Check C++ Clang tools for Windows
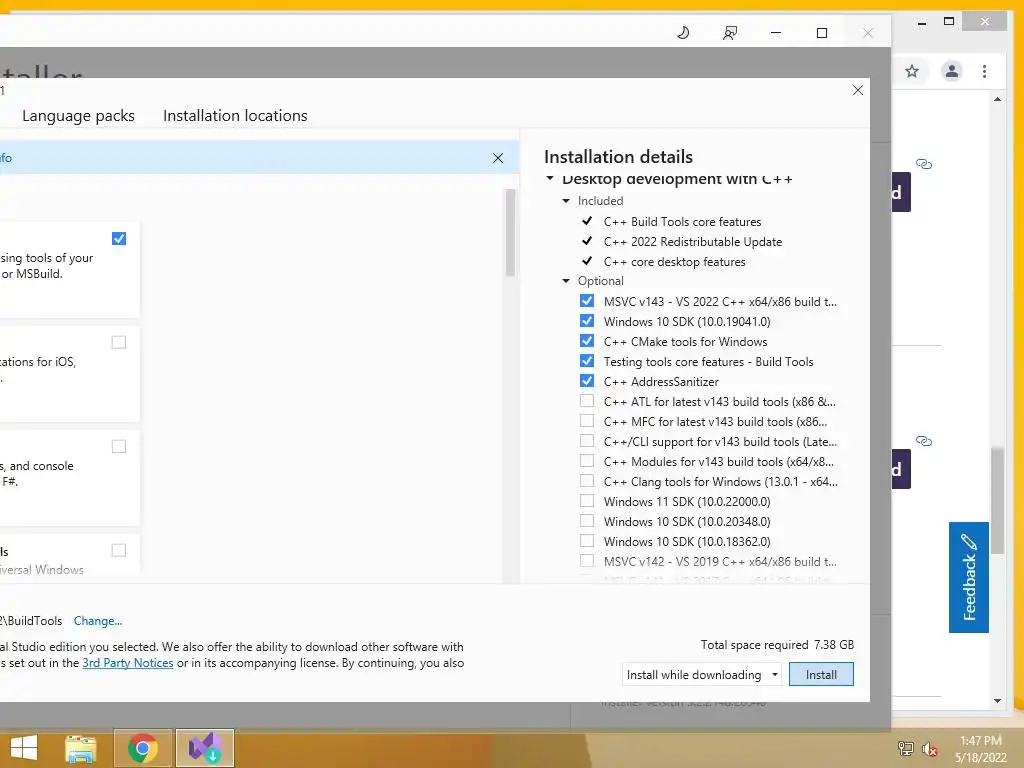 coord(586,481)
